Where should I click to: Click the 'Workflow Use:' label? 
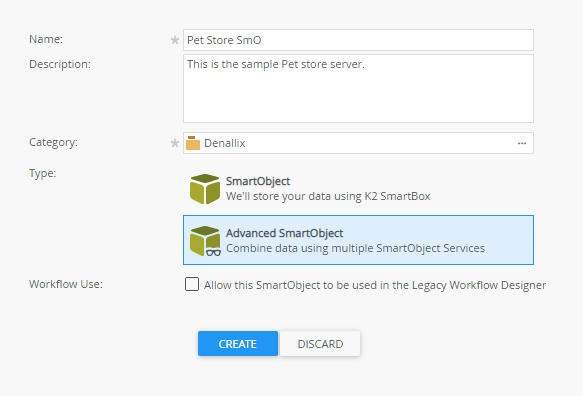[66, 284]
